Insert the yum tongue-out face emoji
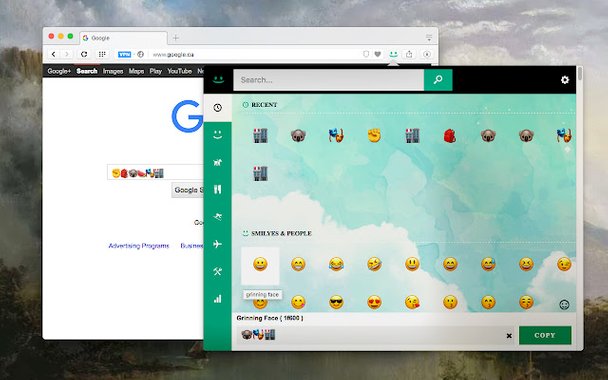Screen dimensions: 608x380 [298, 302]
